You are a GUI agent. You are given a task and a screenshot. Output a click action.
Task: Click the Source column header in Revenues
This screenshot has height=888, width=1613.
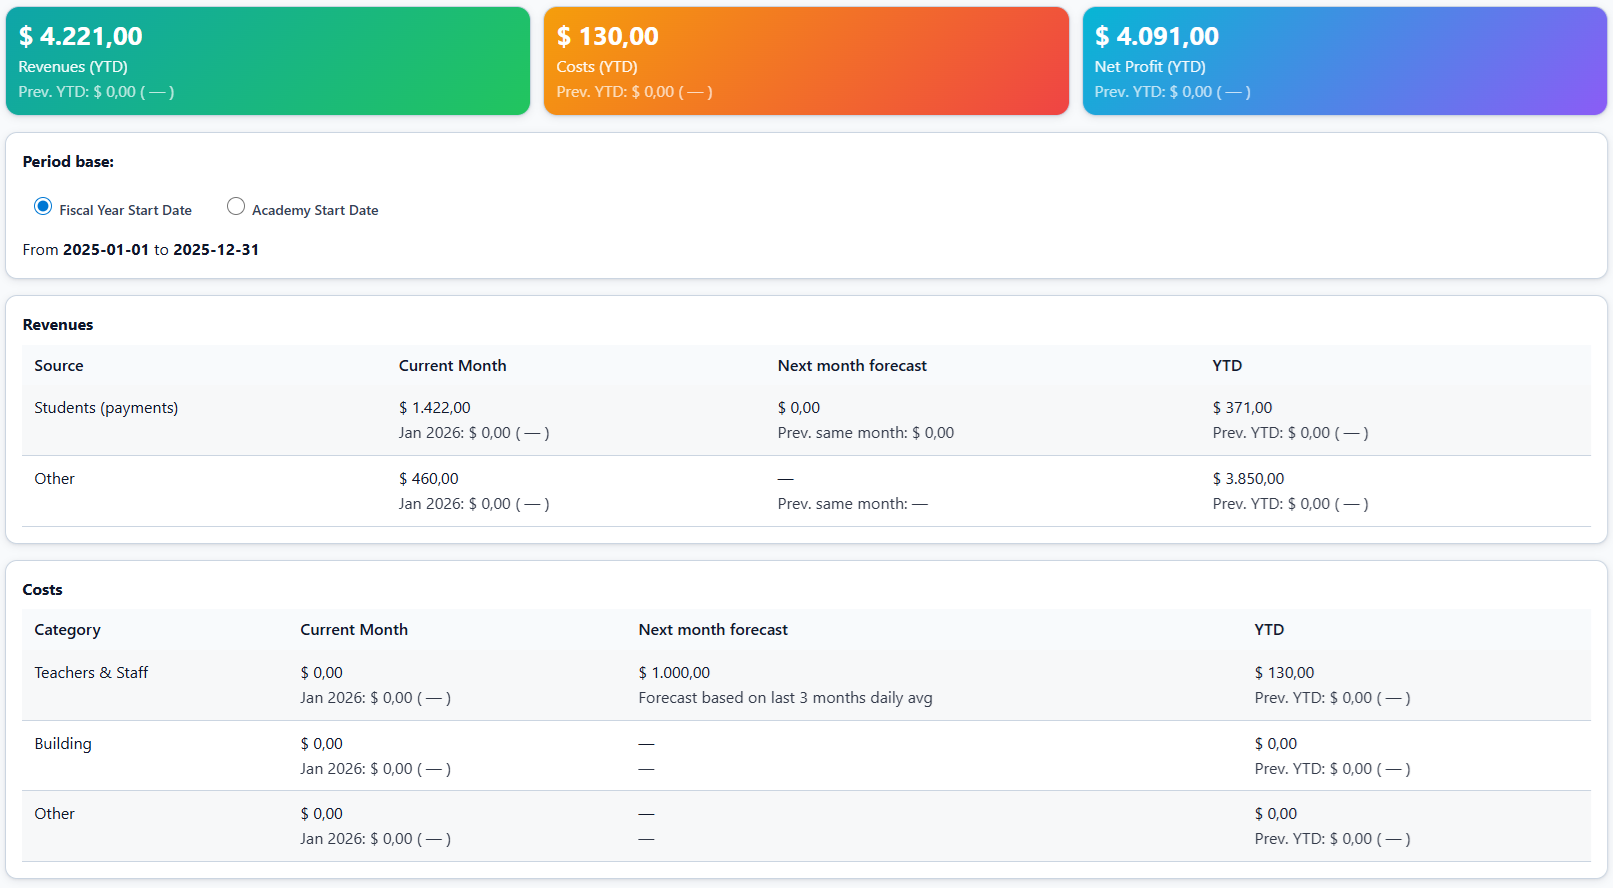point(59,366)
